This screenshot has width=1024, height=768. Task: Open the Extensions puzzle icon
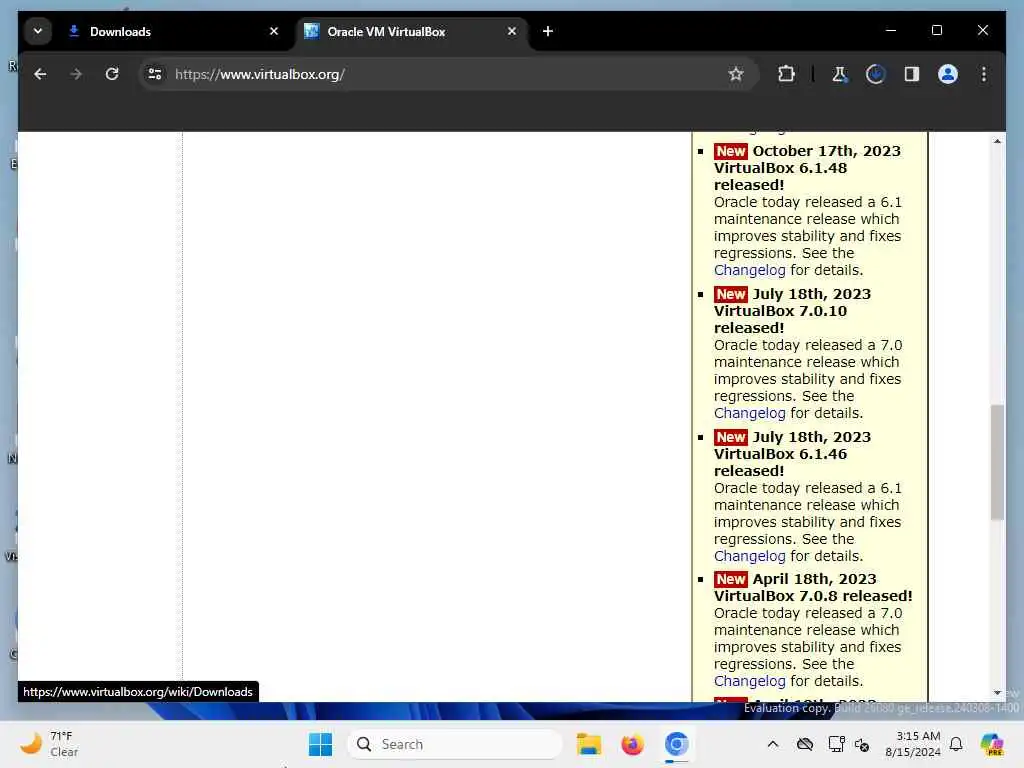786,74
